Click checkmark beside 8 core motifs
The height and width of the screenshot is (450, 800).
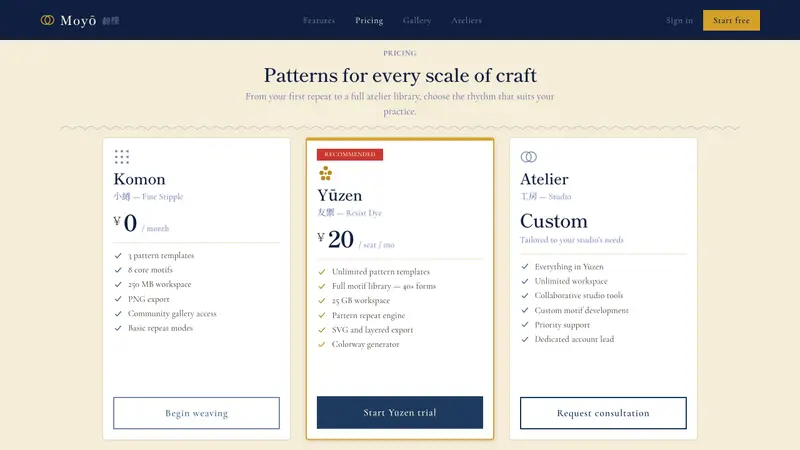(x=118, y=270)
